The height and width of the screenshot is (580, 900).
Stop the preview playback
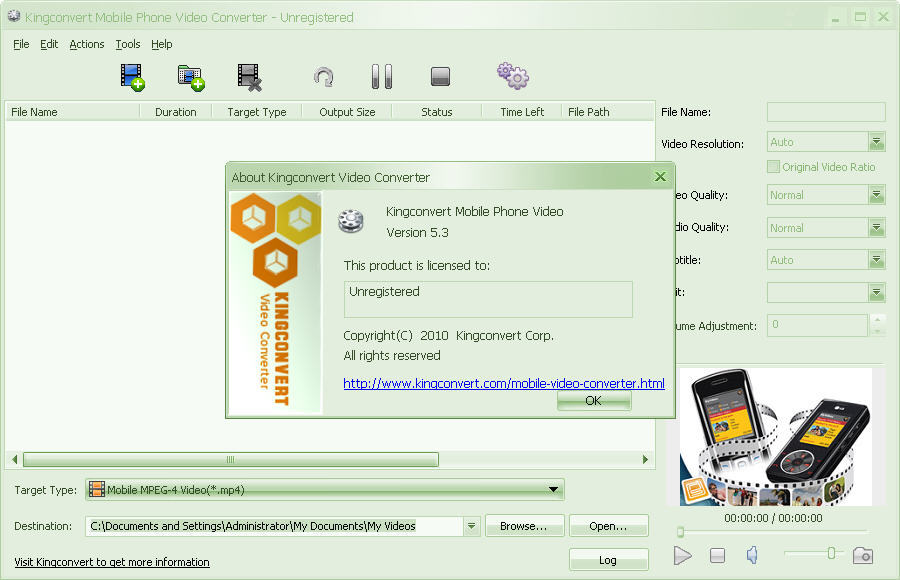click(x=717, y=555)
